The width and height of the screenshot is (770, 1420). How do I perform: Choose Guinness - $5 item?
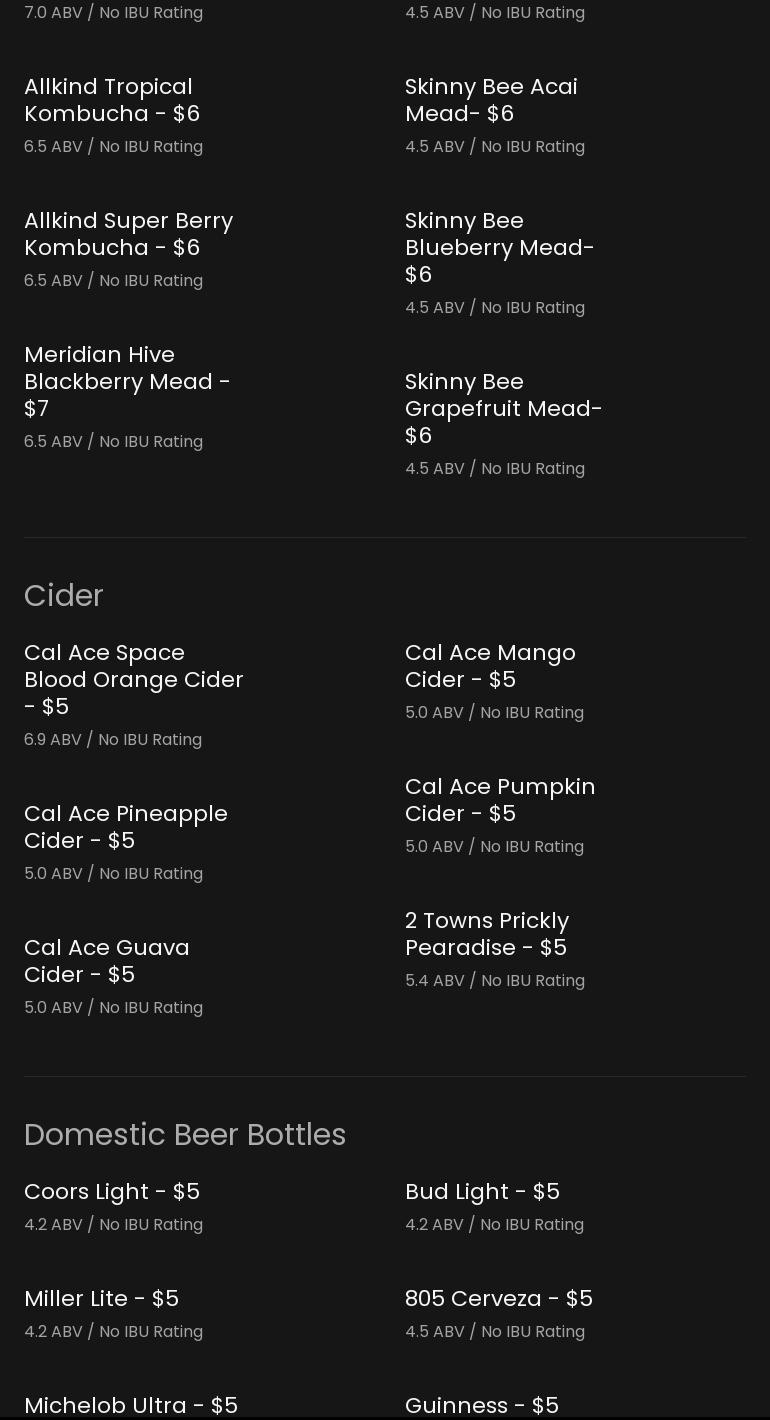point(482,1405)
